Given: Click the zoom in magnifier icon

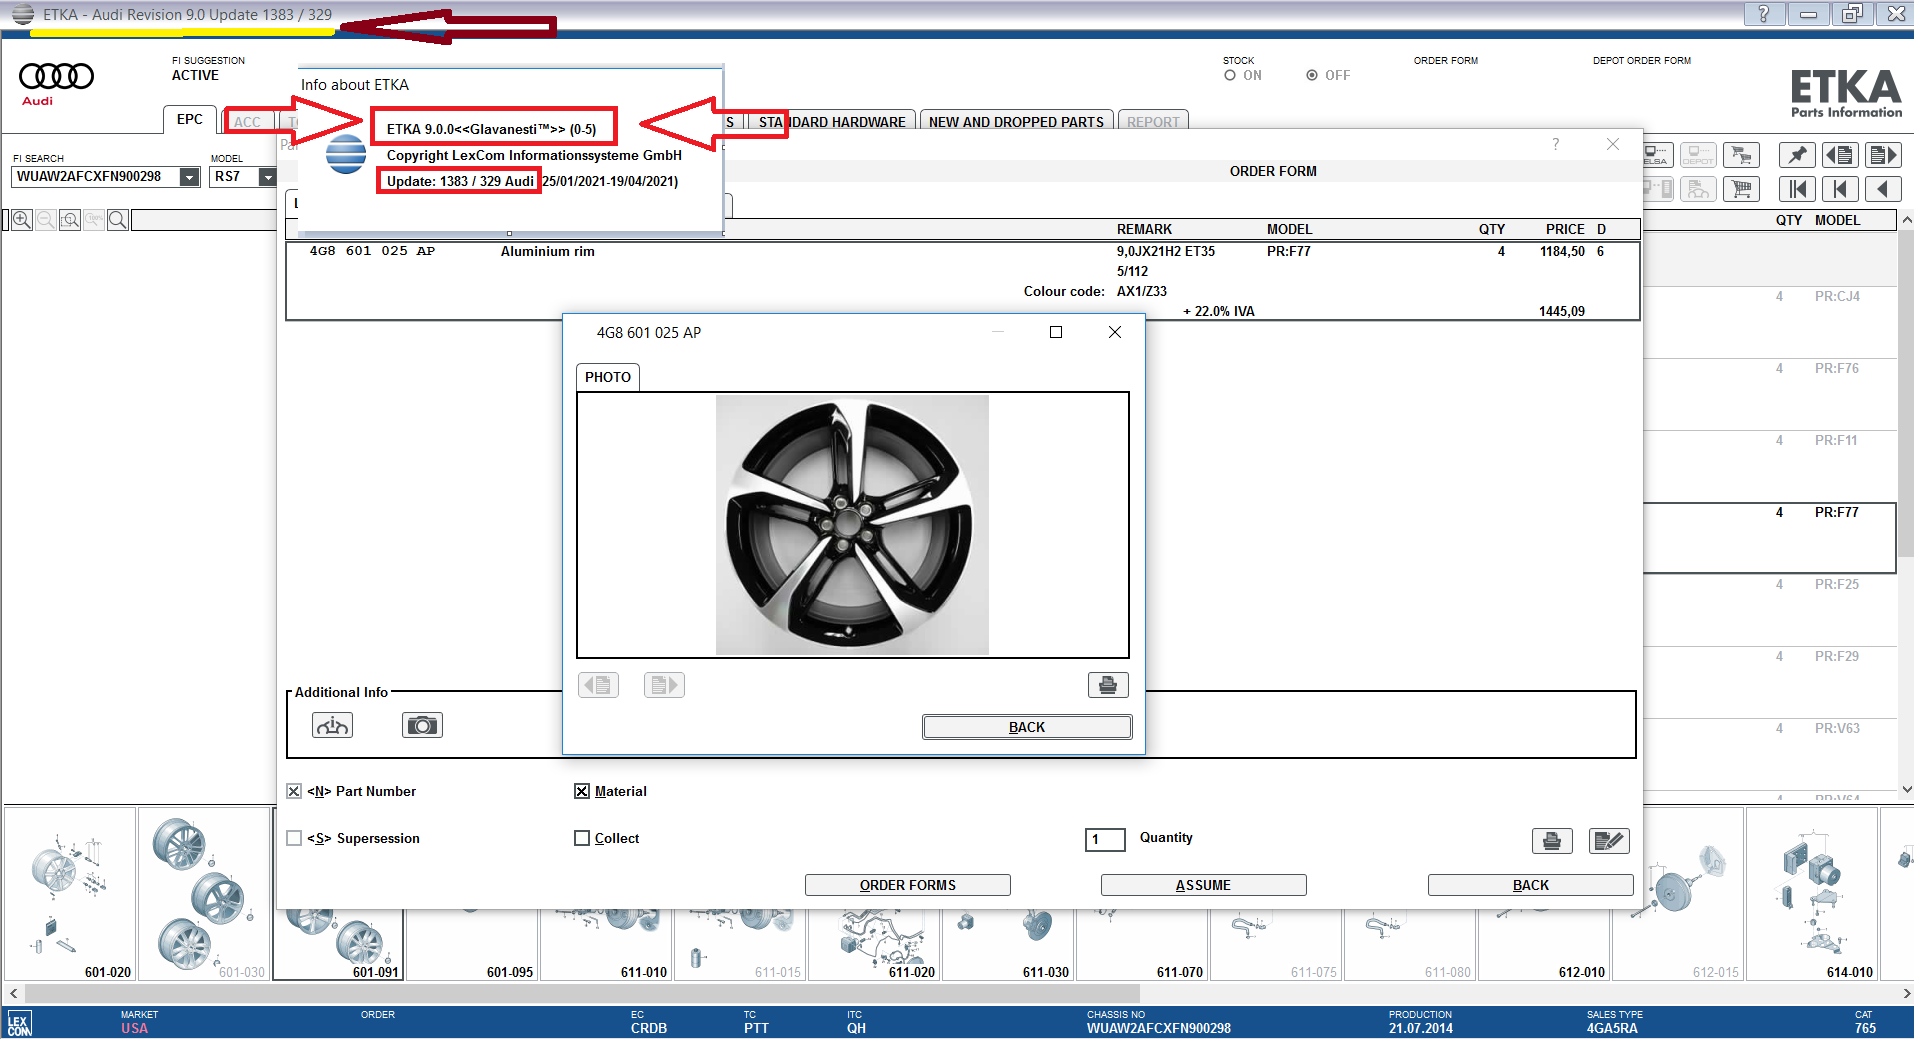Looking at the screenshot, I should click(21, 220).
